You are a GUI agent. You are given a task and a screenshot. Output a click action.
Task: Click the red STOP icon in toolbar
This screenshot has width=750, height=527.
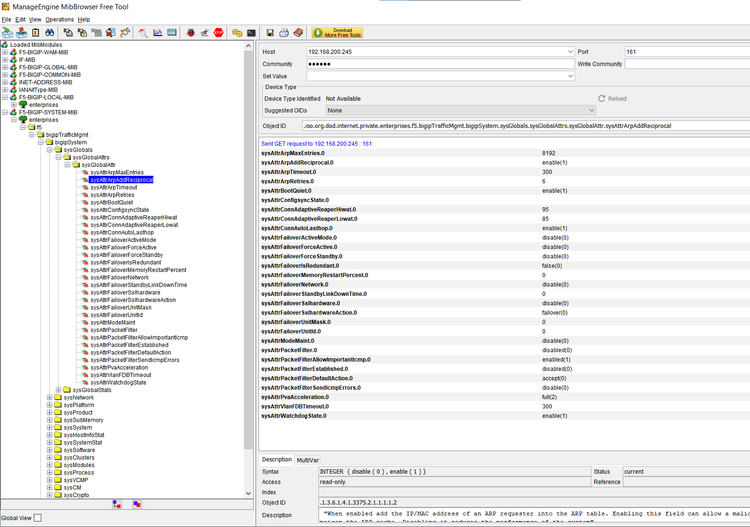point(218,32)
